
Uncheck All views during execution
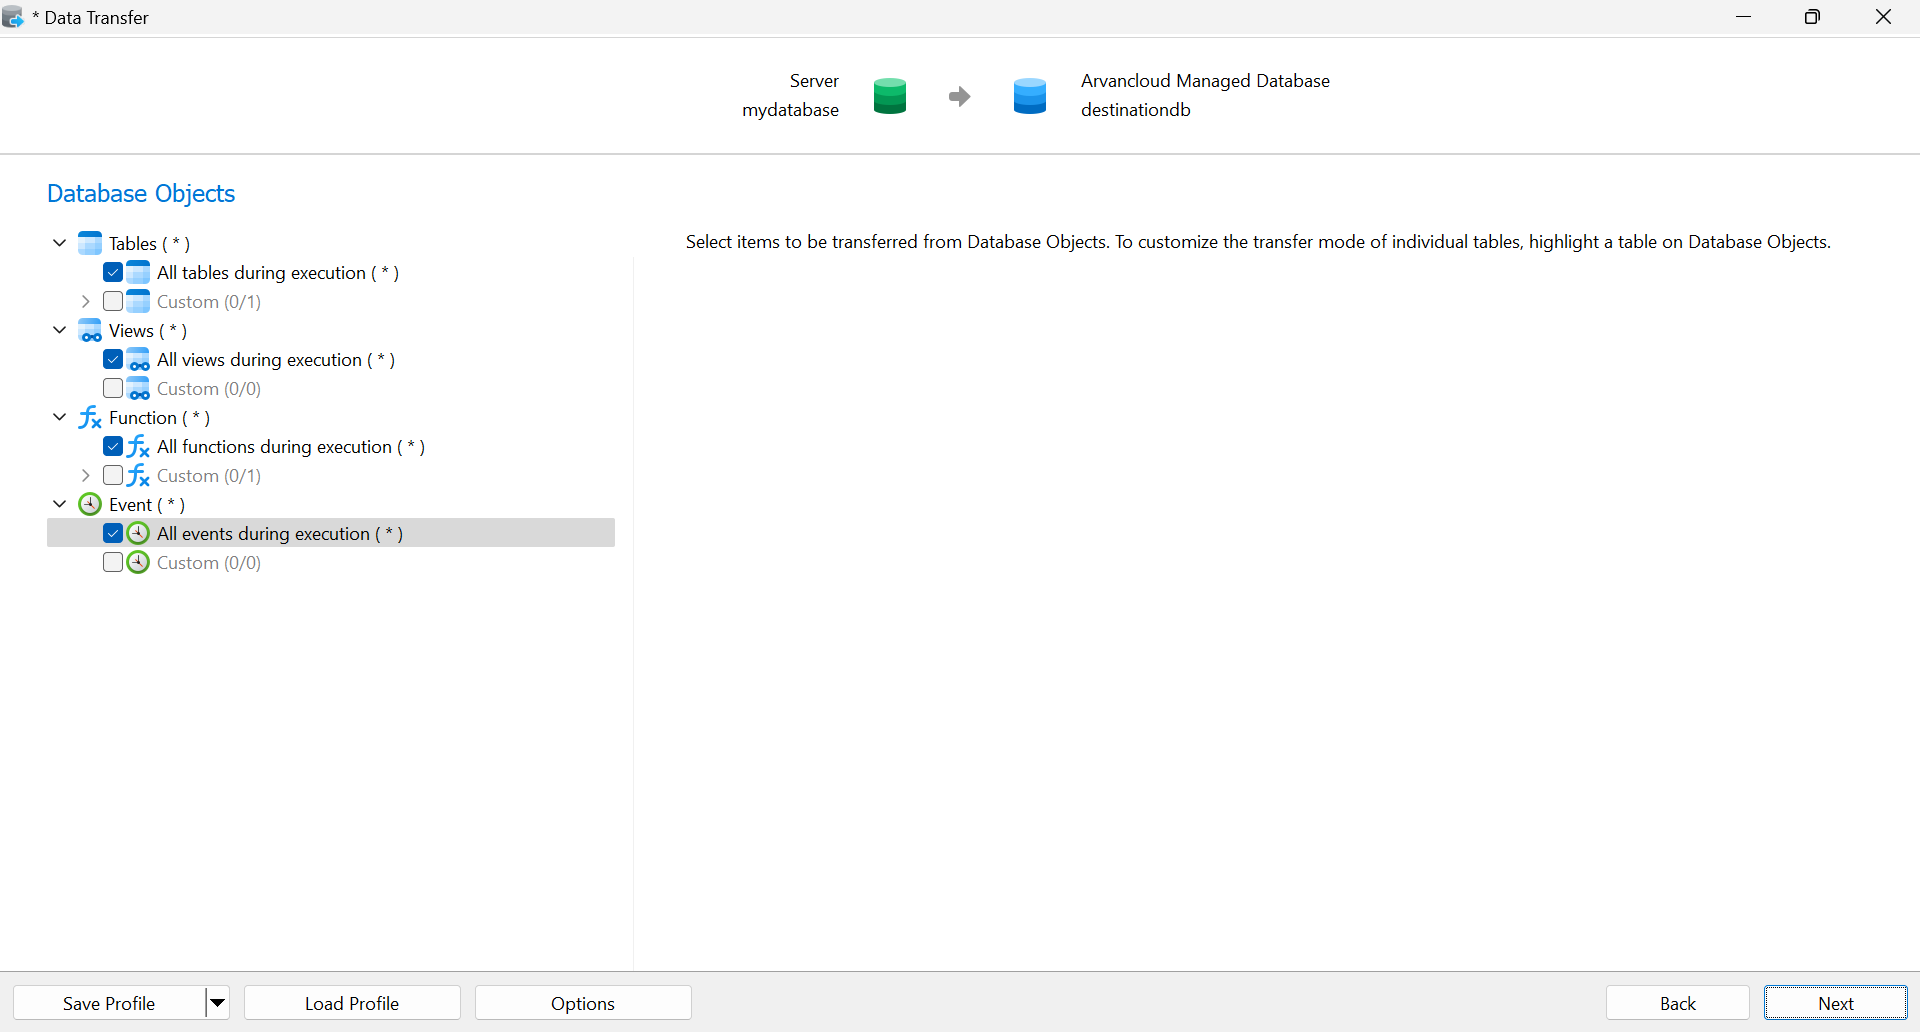pyautogui.click(x=113, y=359)
